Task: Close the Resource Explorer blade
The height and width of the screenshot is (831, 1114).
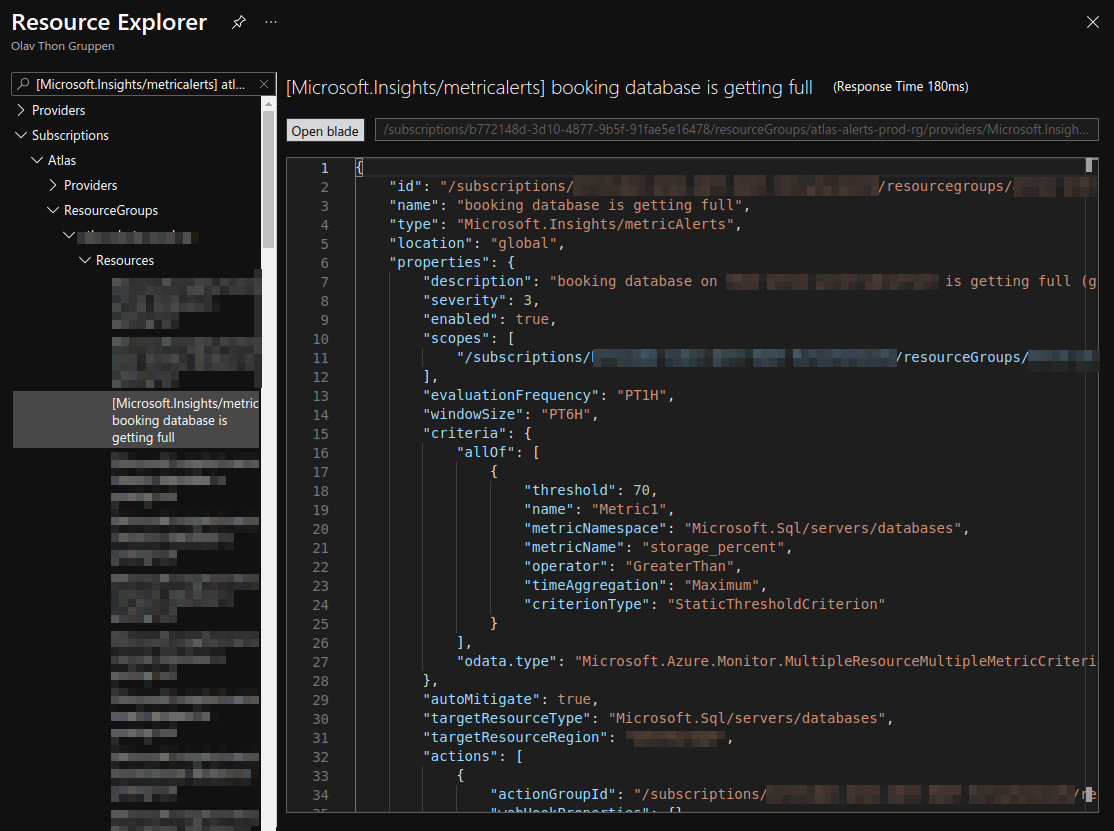Action: [x=1092, y=21]
